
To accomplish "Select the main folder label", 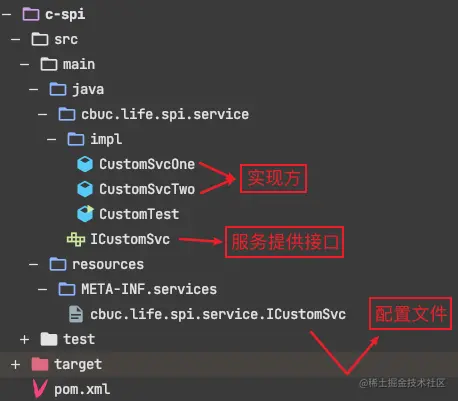I will coord(79,64).
